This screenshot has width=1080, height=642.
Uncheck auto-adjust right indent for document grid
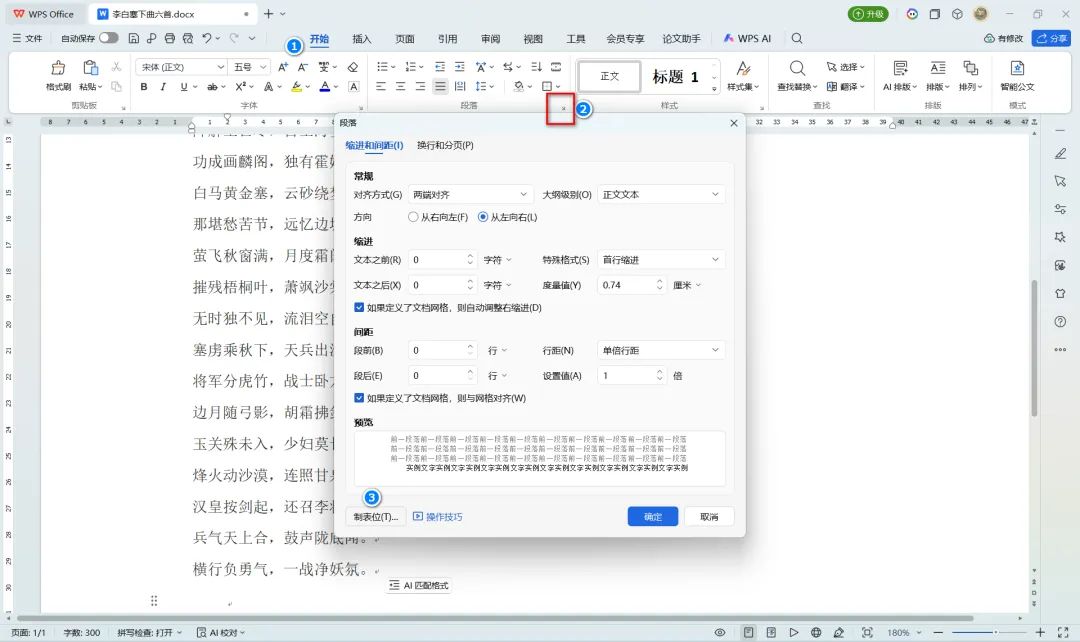click(359, 307)
